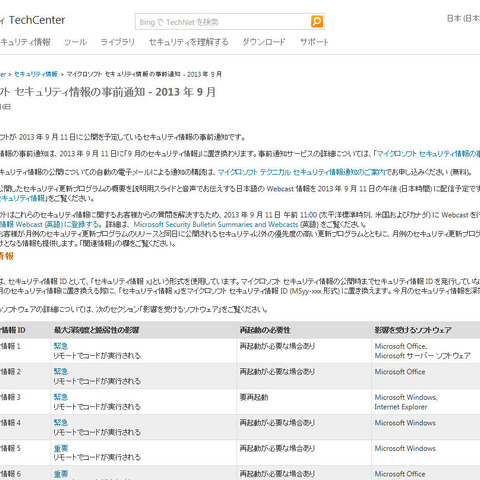Click 重要 link in bulletin 6 row
Image resolution: width=480 pixels, height=480 pixels.
coord(61,474)
